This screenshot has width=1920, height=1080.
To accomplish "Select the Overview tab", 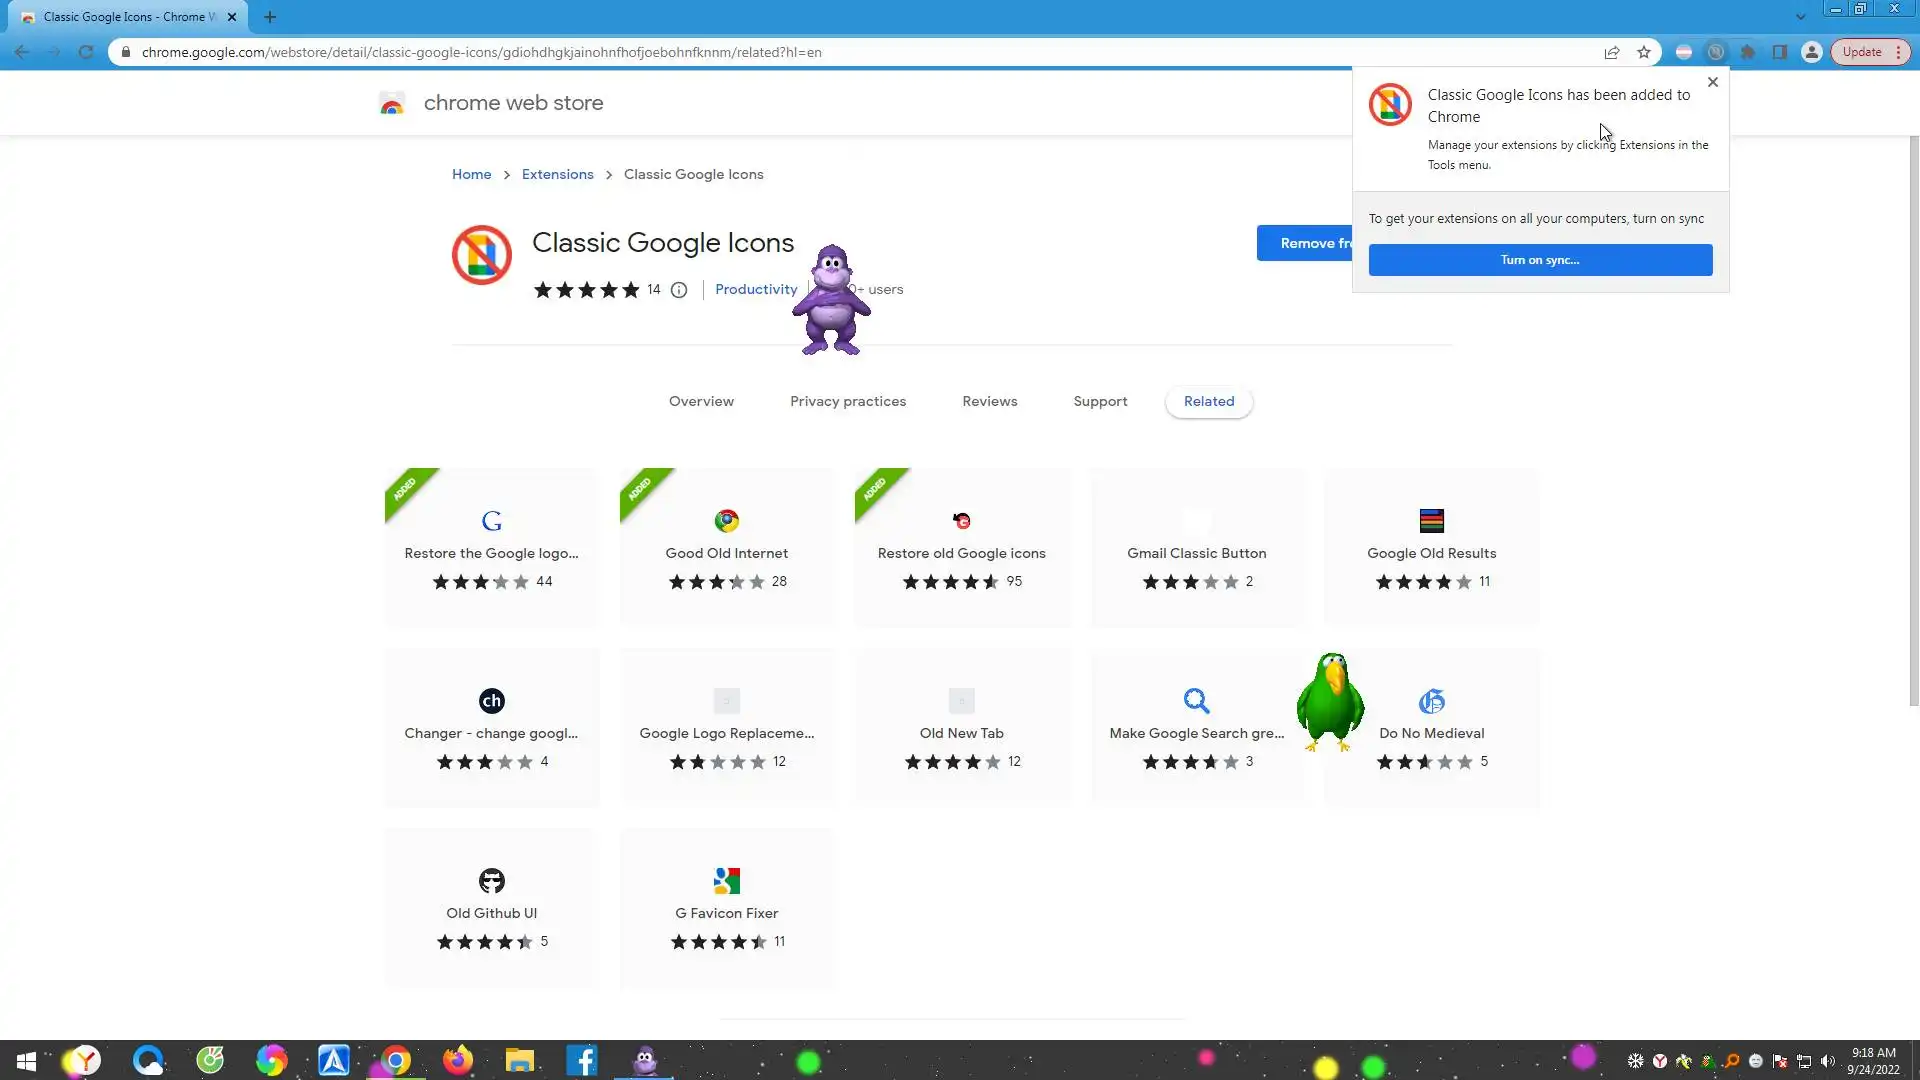I will 701,401.
